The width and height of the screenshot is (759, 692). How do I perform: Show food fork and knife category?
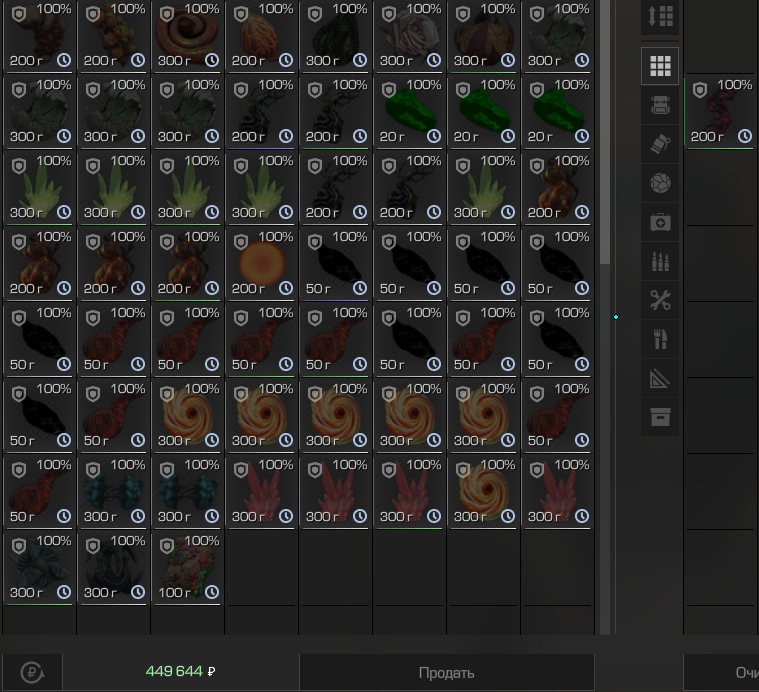click(660, 339)
